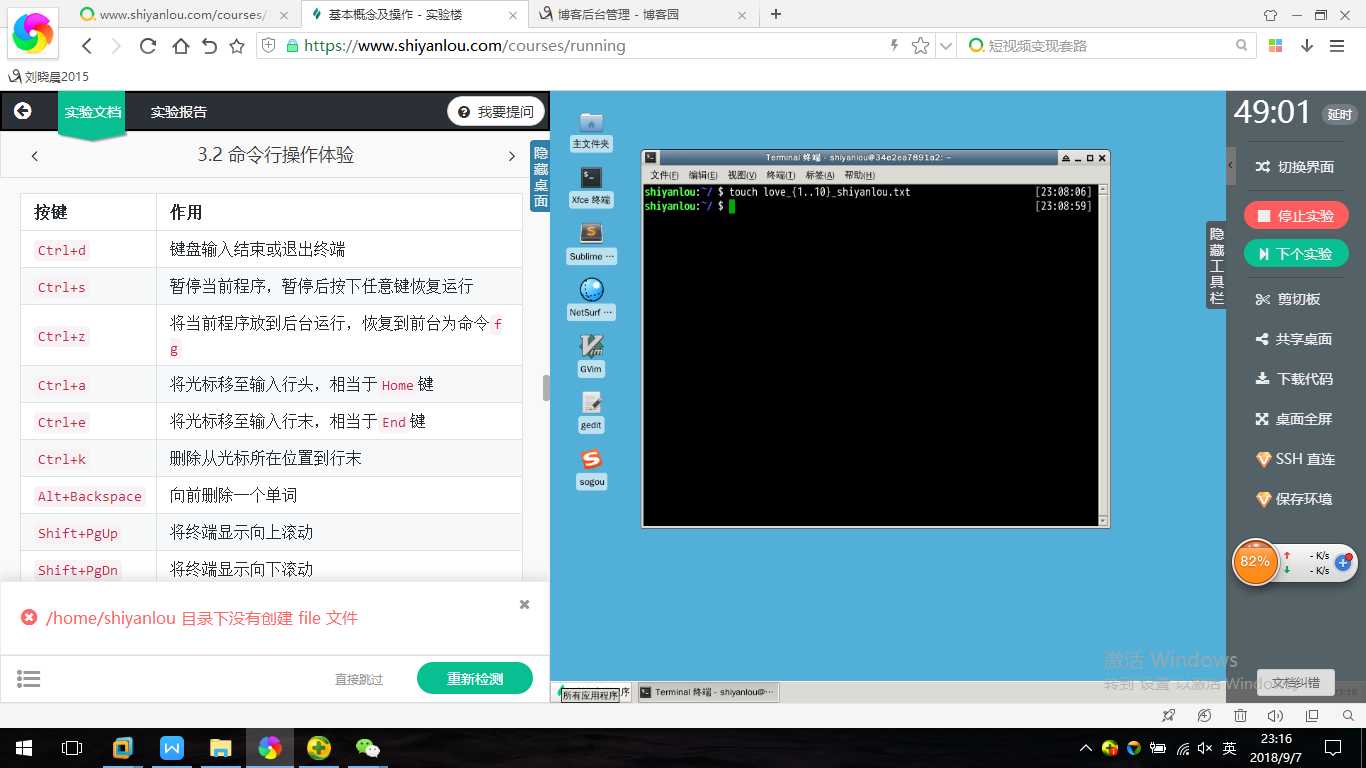Image resolution: width=1366 pixels, height=768 pixels.
Task: Open 标签(A) menu in Terminal window
Action: click(820, 175)
